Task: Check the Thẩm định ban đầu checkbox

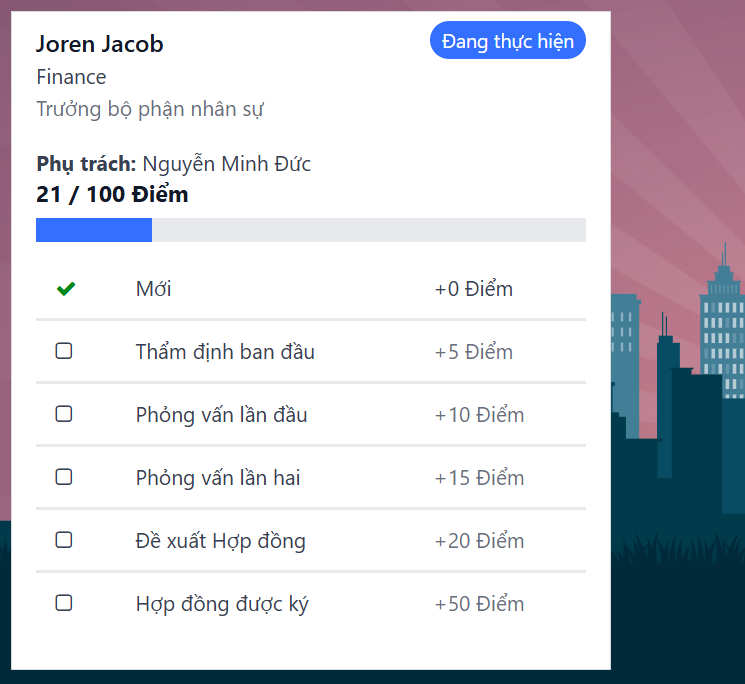Action: point(64,351)
